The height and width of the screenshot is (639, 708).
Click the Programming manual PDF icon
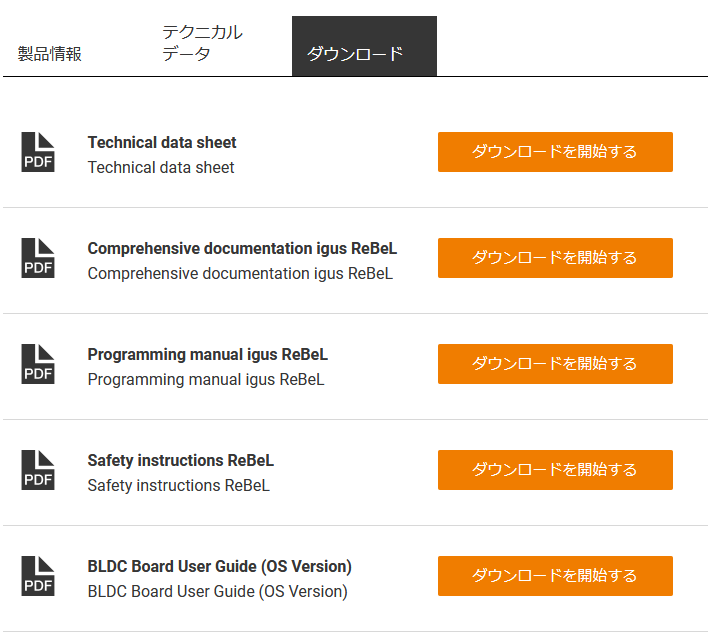(x=38, y=364)
